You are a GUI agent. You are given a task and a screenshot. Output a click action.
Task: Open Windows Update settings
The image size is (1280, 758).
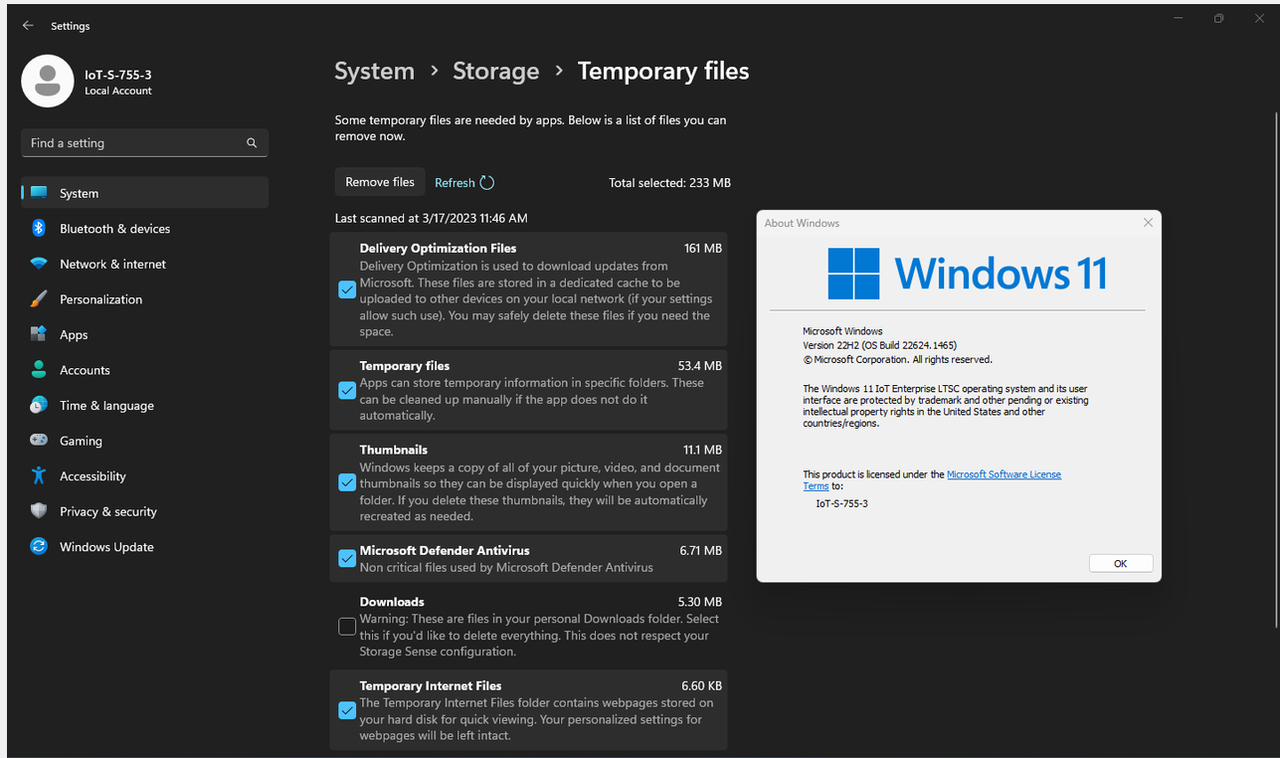[145, 547]
